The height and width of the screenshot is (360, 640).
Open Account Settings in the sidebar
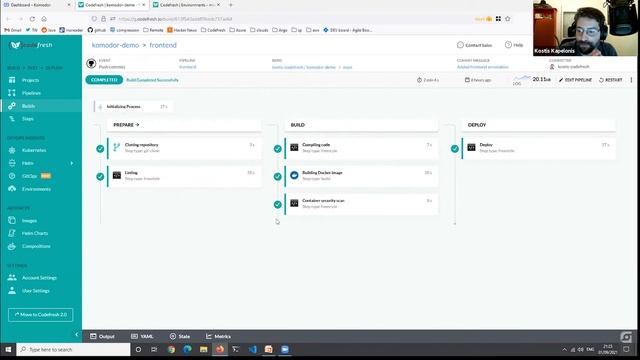click(39, 278)
